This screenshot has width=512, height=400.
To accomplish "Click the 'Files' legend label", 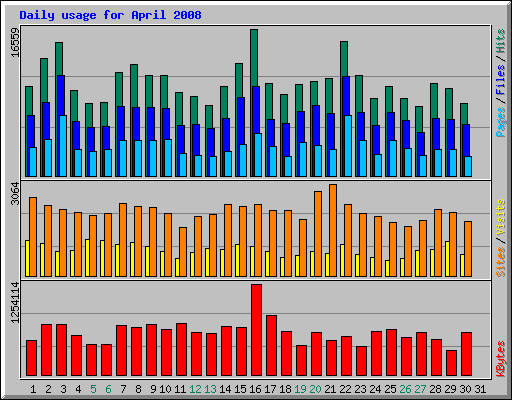I will click(x=500, y=80).
